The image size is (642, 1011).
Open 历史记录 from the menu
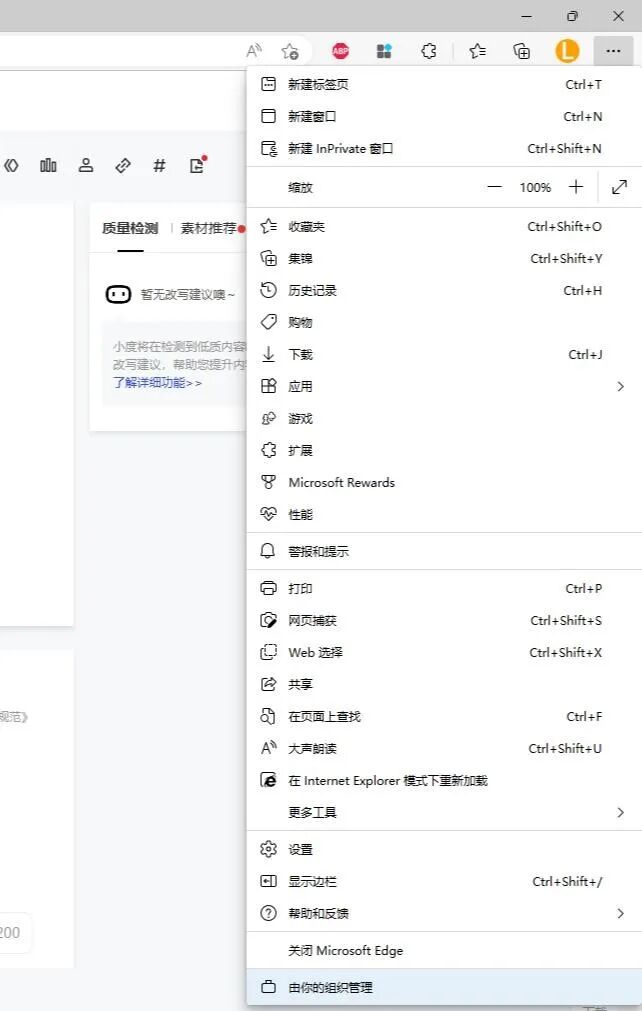coord(444,290)
